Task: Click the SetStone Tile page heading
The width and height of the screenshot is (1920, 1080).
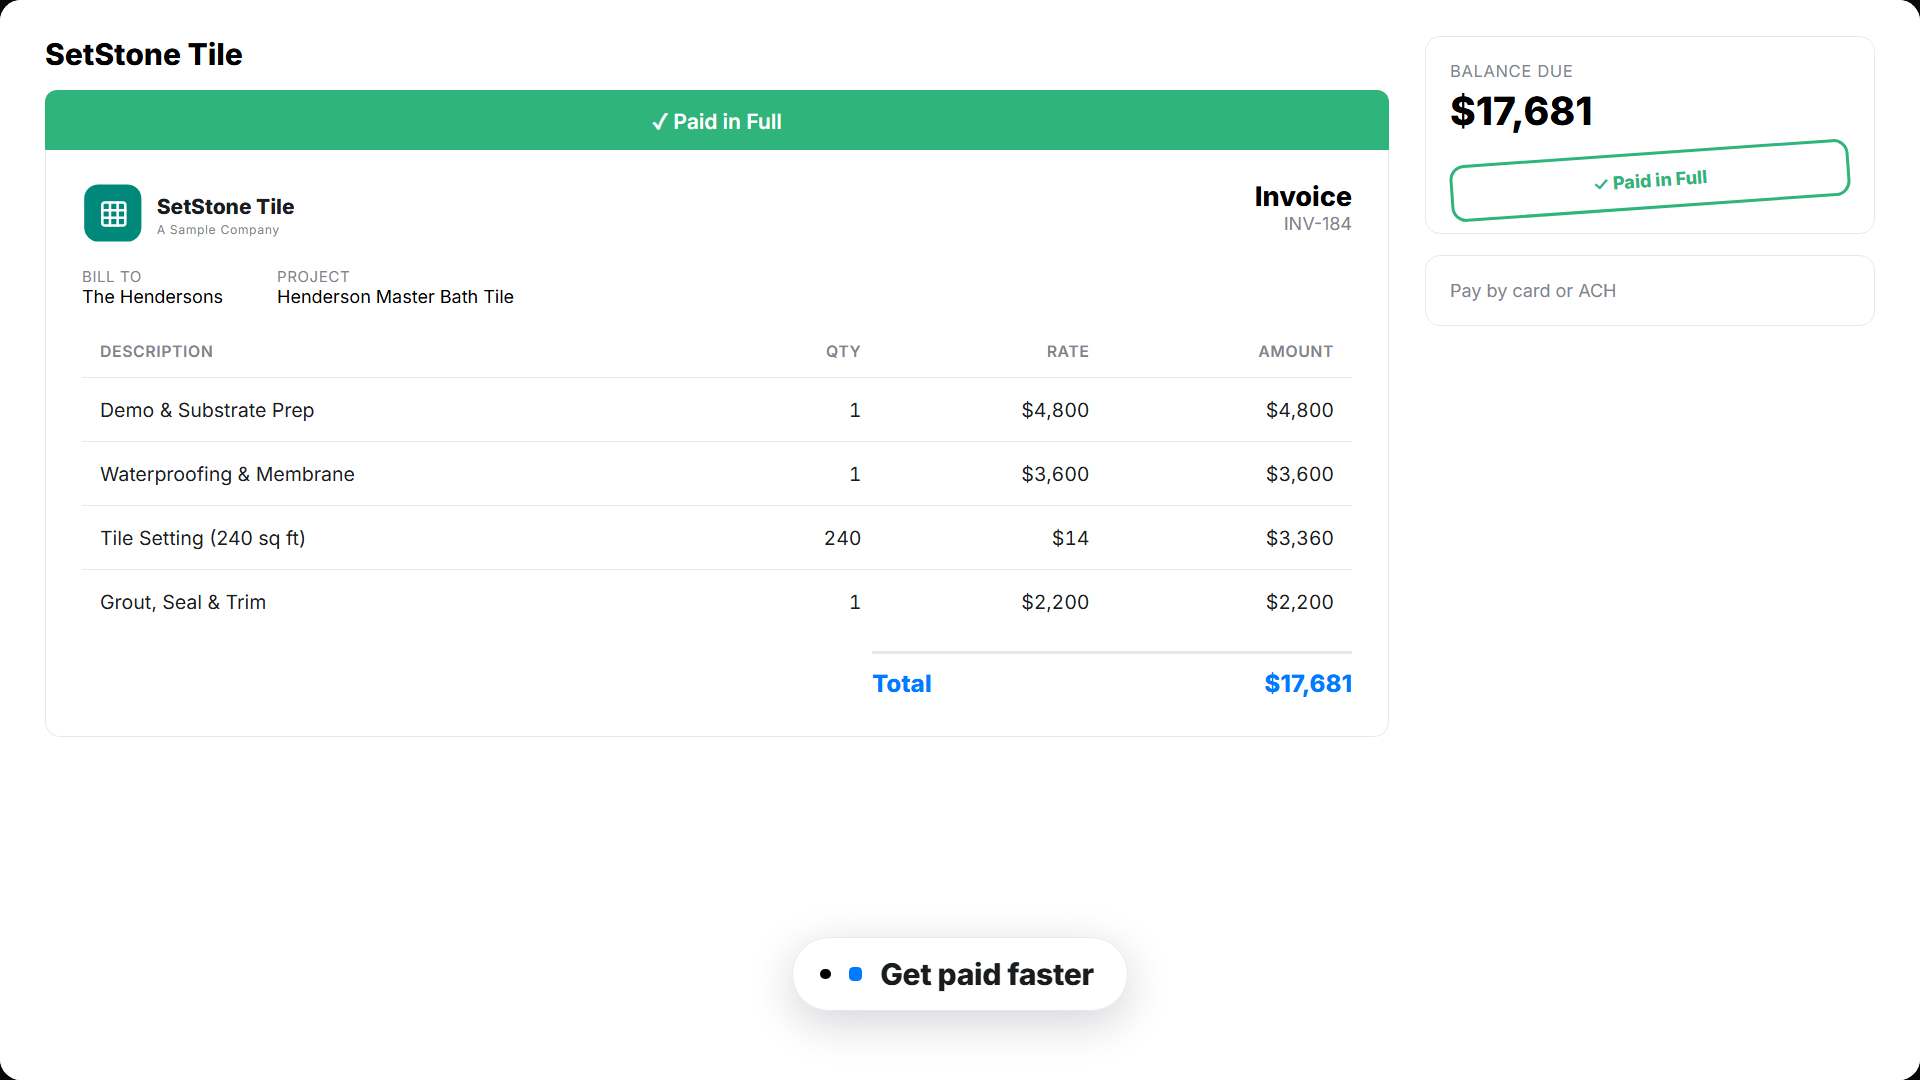Action: pos(144,54)
